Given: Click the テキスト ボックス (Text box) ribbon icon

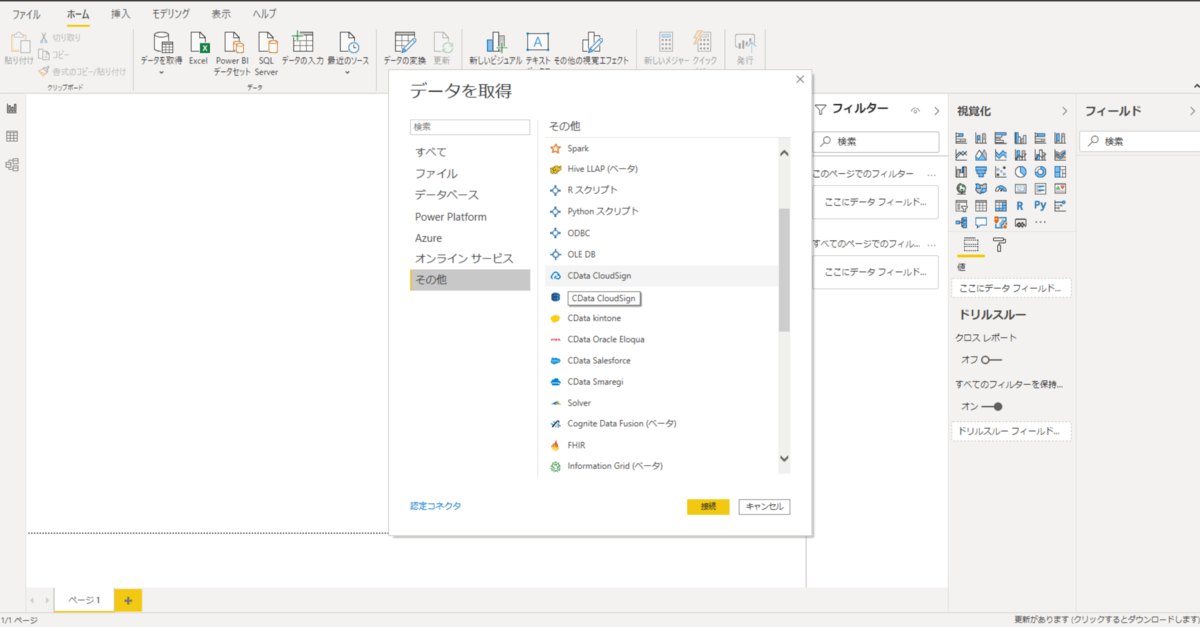Looking at the screenshot, I should 538,43.
